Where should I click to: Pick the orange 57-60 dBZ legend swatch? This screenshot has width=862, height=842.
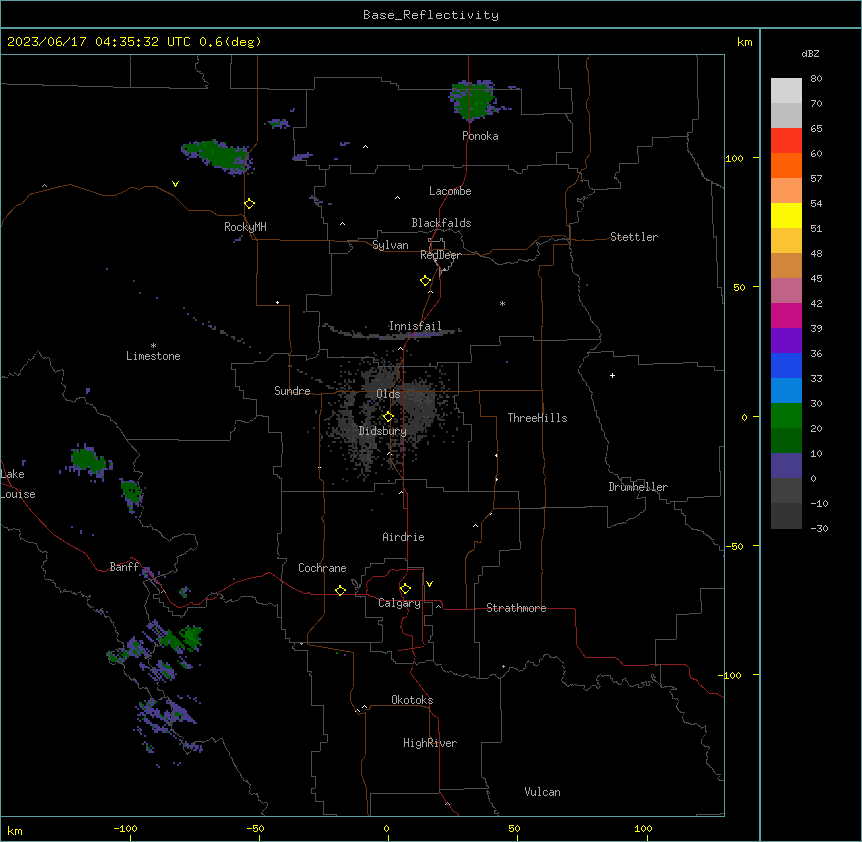click(x=786, y=165)
